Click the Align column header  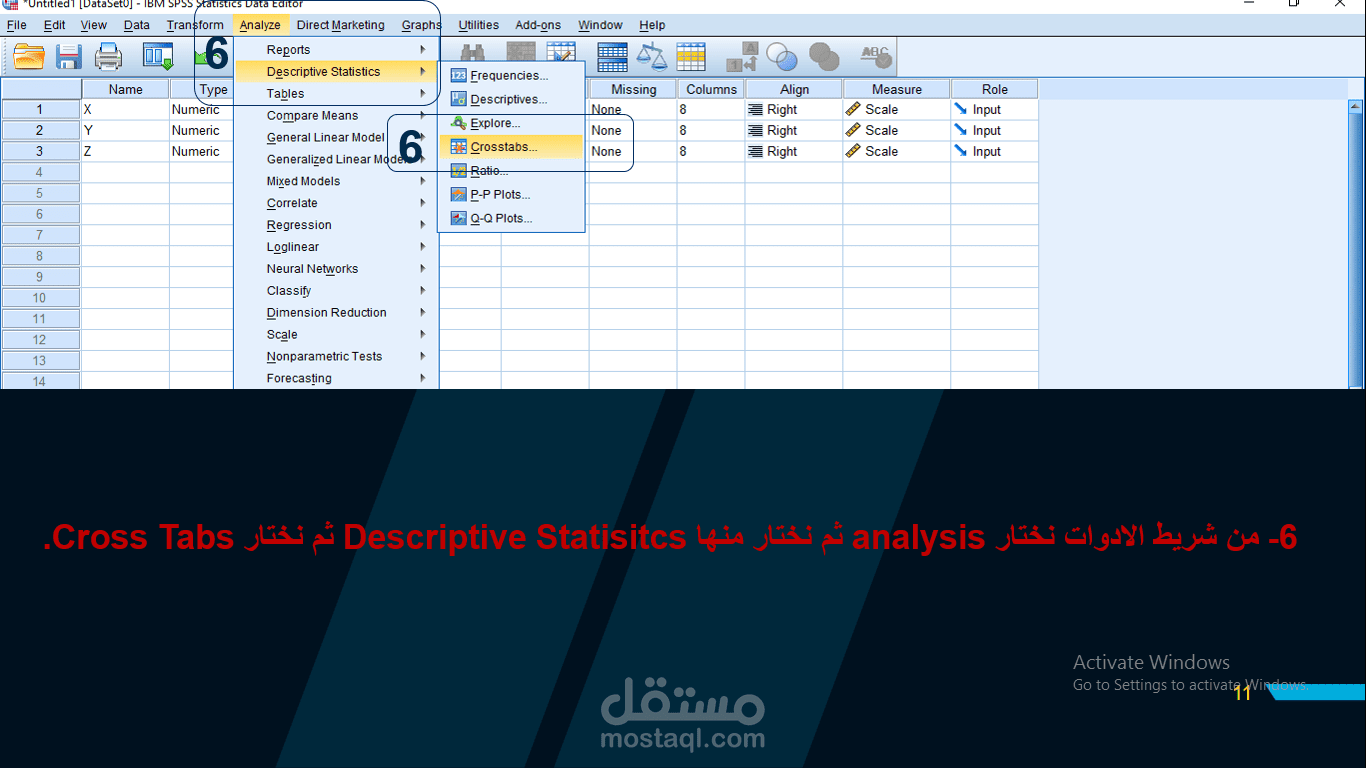(x=795, y=89)
